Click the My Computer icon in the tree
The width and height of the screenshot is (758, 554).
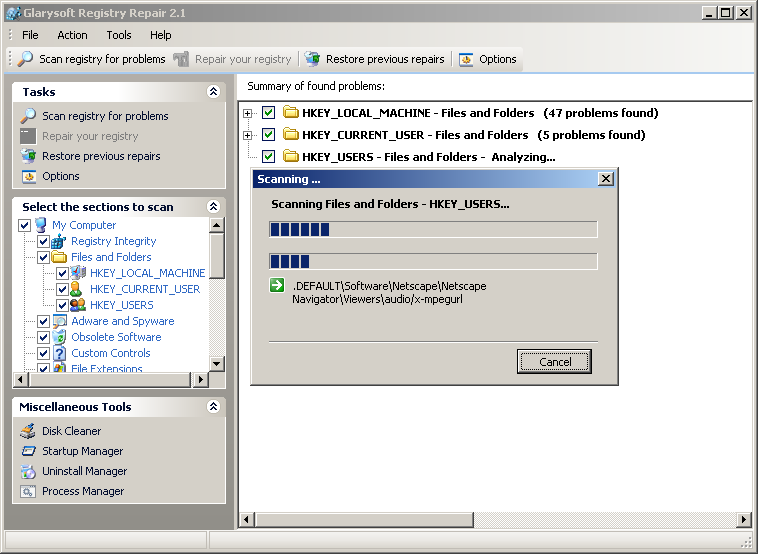pos(41,225)
